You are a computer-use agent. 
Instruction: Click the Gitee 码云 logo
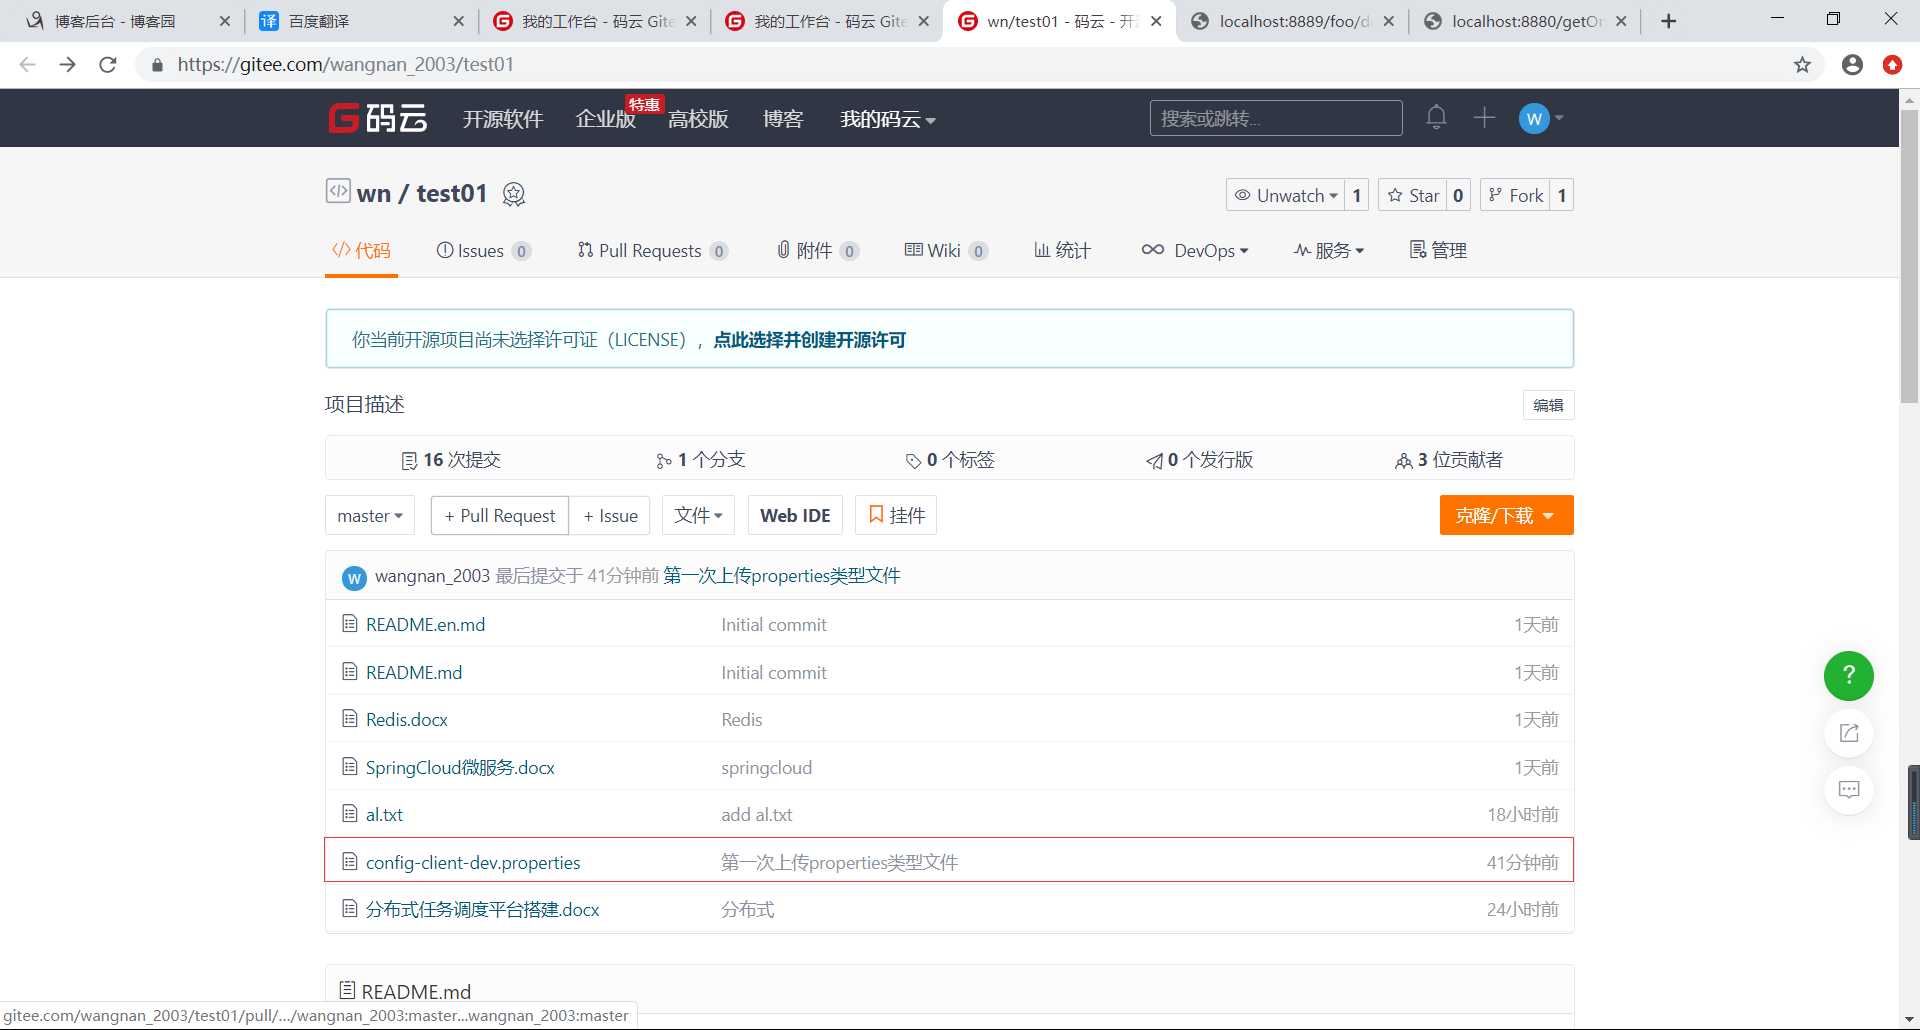(378, 118)
